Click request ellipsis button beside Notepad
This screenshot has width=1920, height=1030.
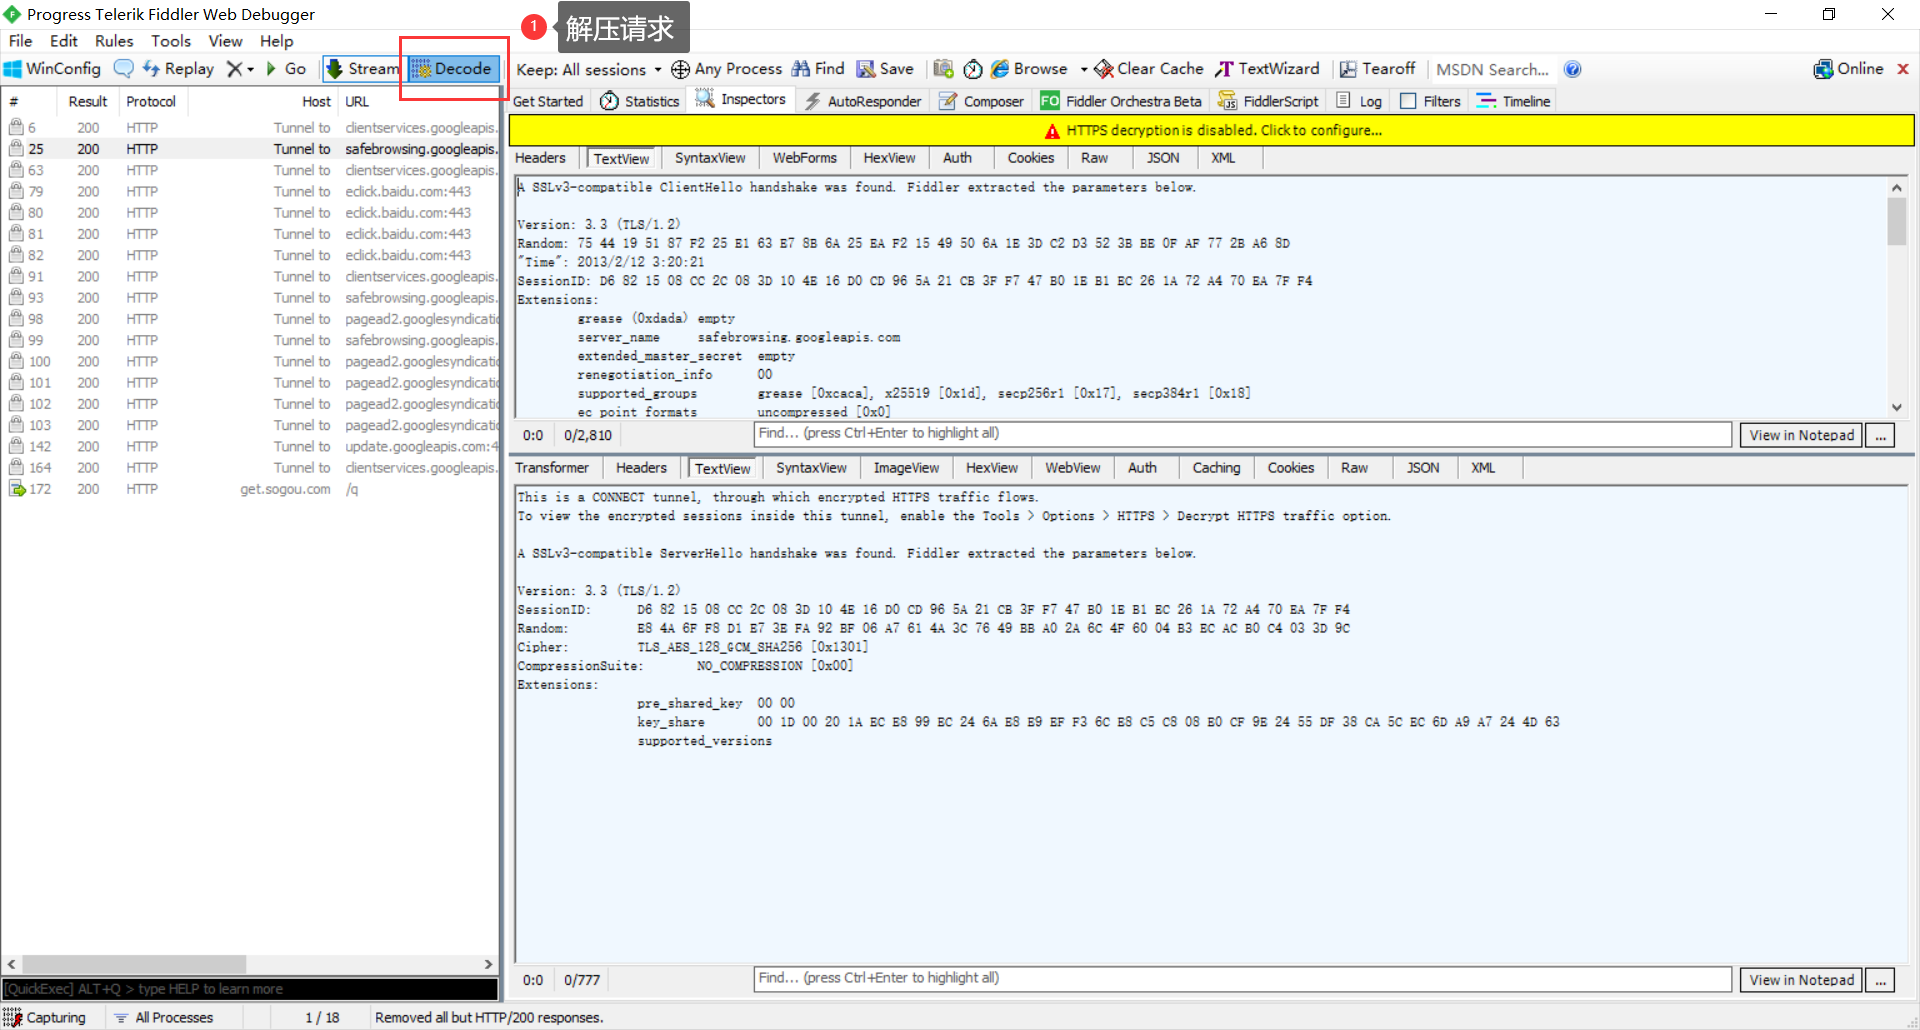click(1880, 435)
